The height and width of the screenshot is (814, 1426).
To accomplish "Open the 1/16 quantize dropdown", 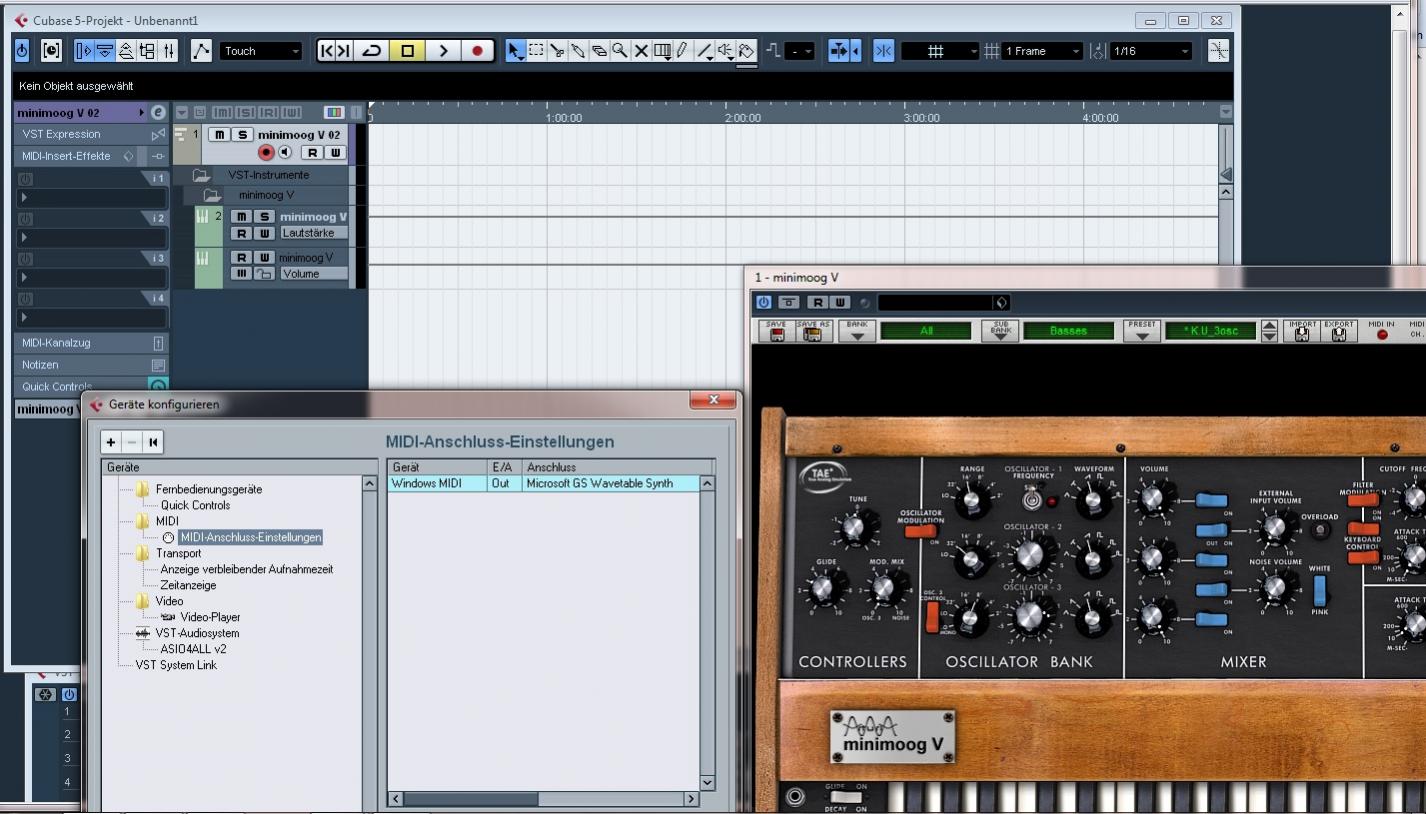I will click(x=1150, y=51).
